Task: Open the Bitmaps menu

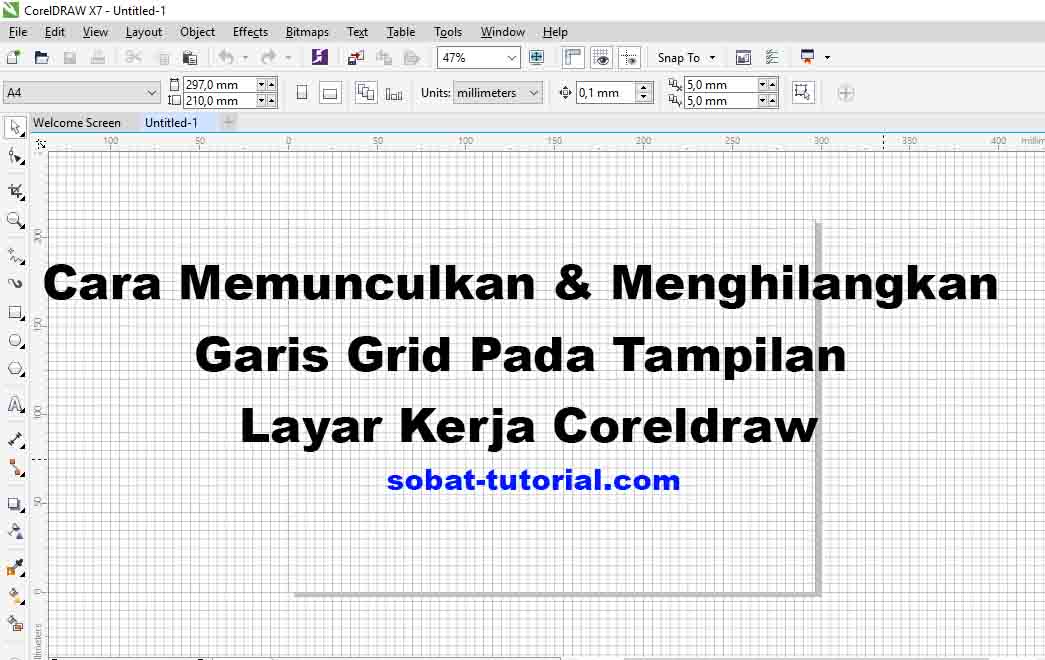Action: [x=307, y=32]
